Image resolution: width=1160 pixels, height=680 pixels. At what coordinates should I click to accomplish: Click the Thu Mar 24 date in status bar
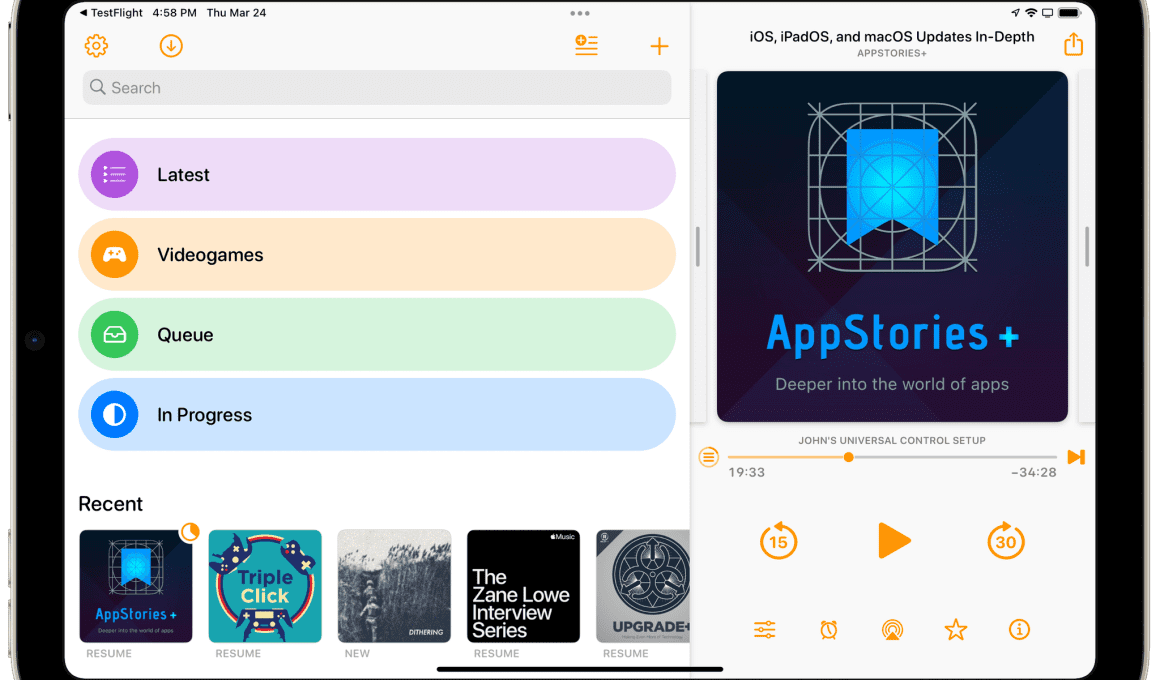[236, 13]
